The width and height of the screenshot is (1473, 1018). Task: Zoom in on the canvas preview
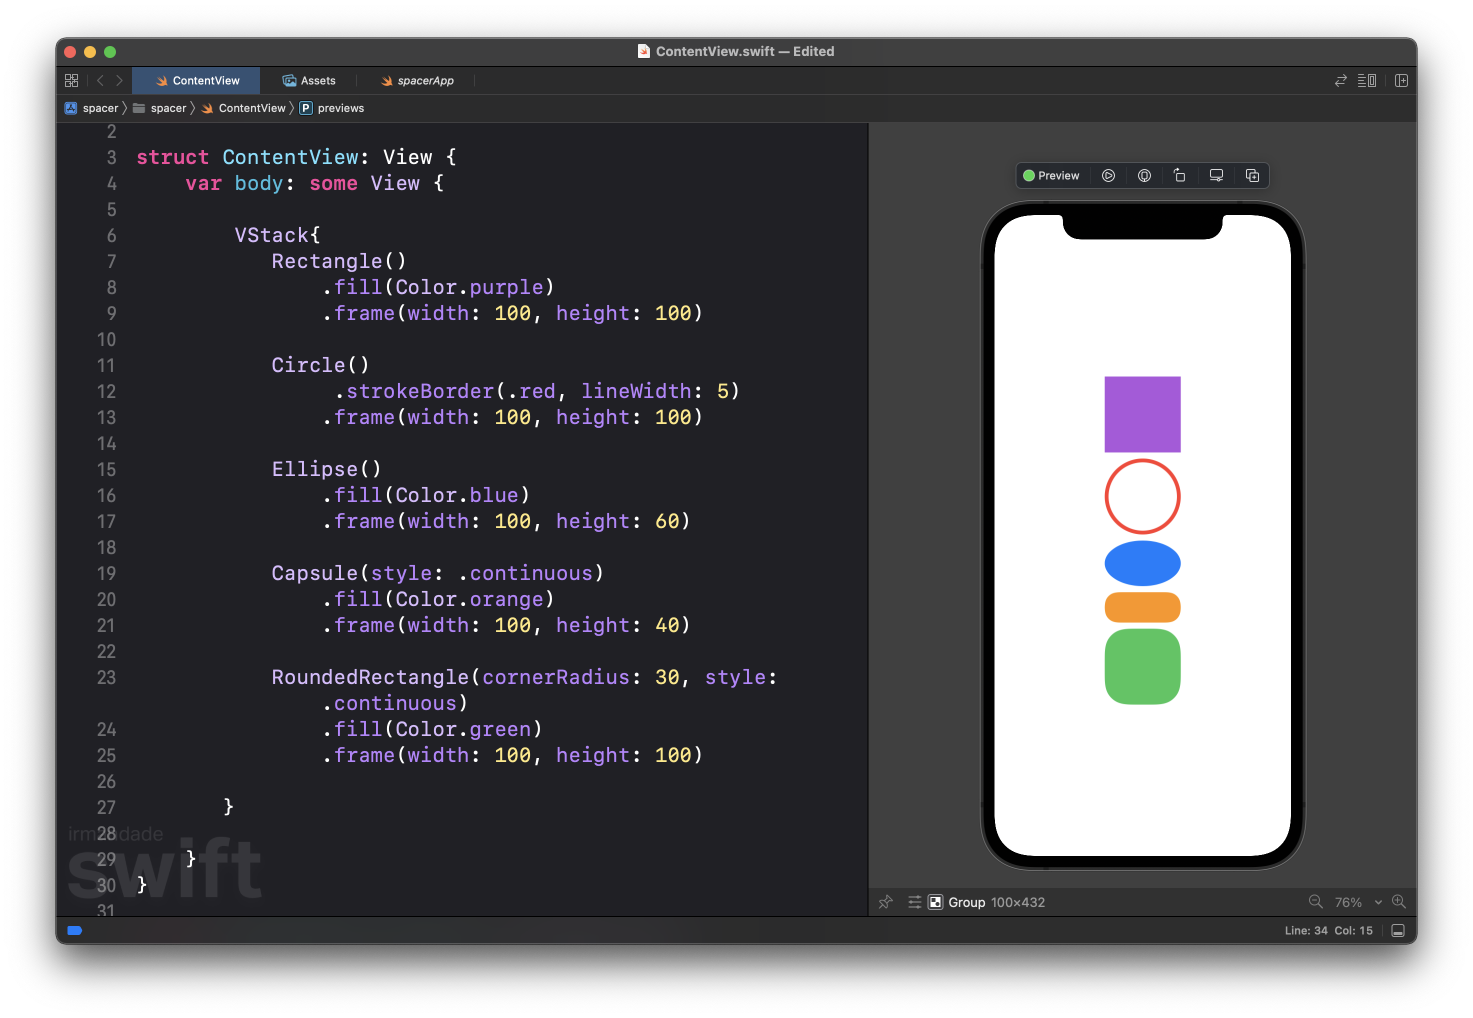(1399, 902)
